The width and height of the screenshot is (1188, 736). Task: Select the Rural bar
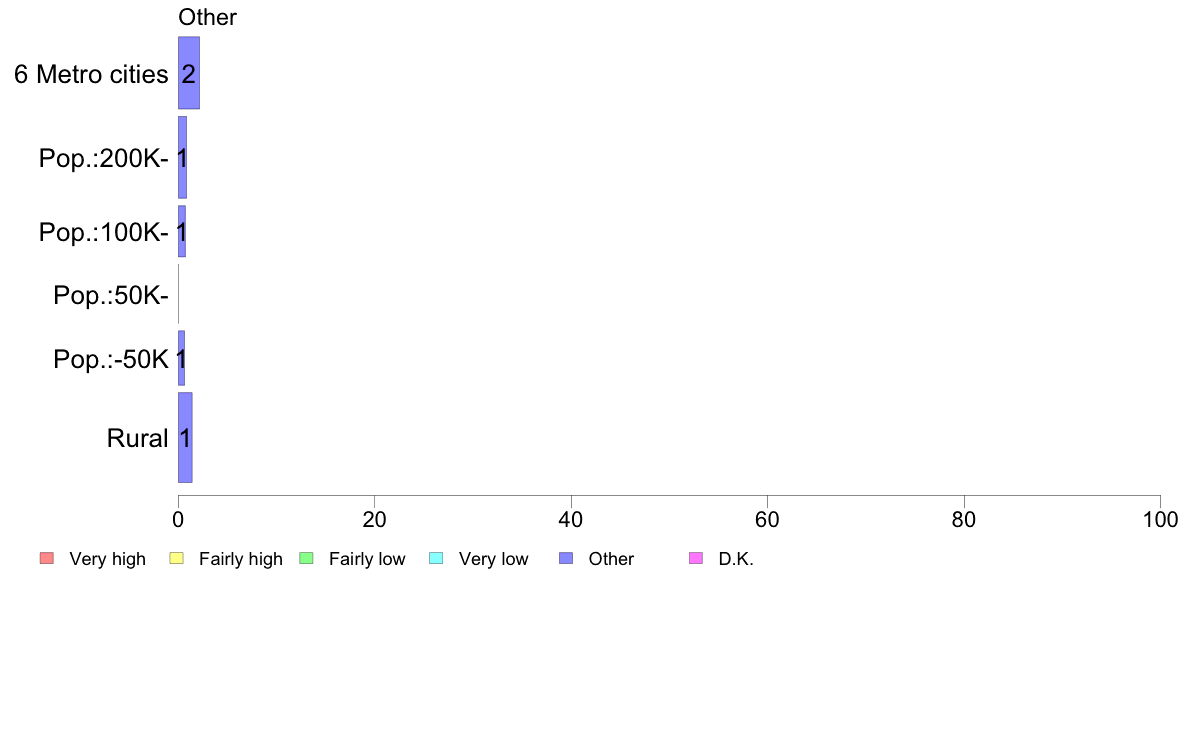point(185,437)
